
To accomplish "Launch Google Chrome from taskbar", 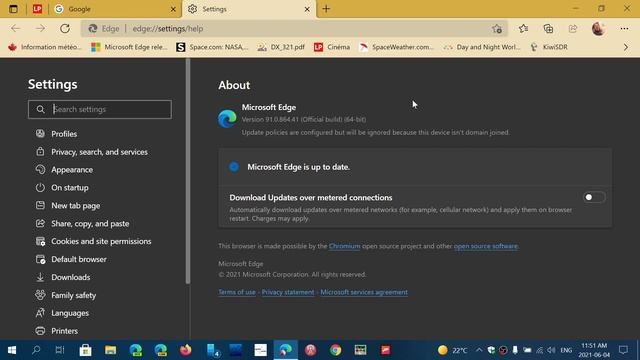I will pos(336,350).
